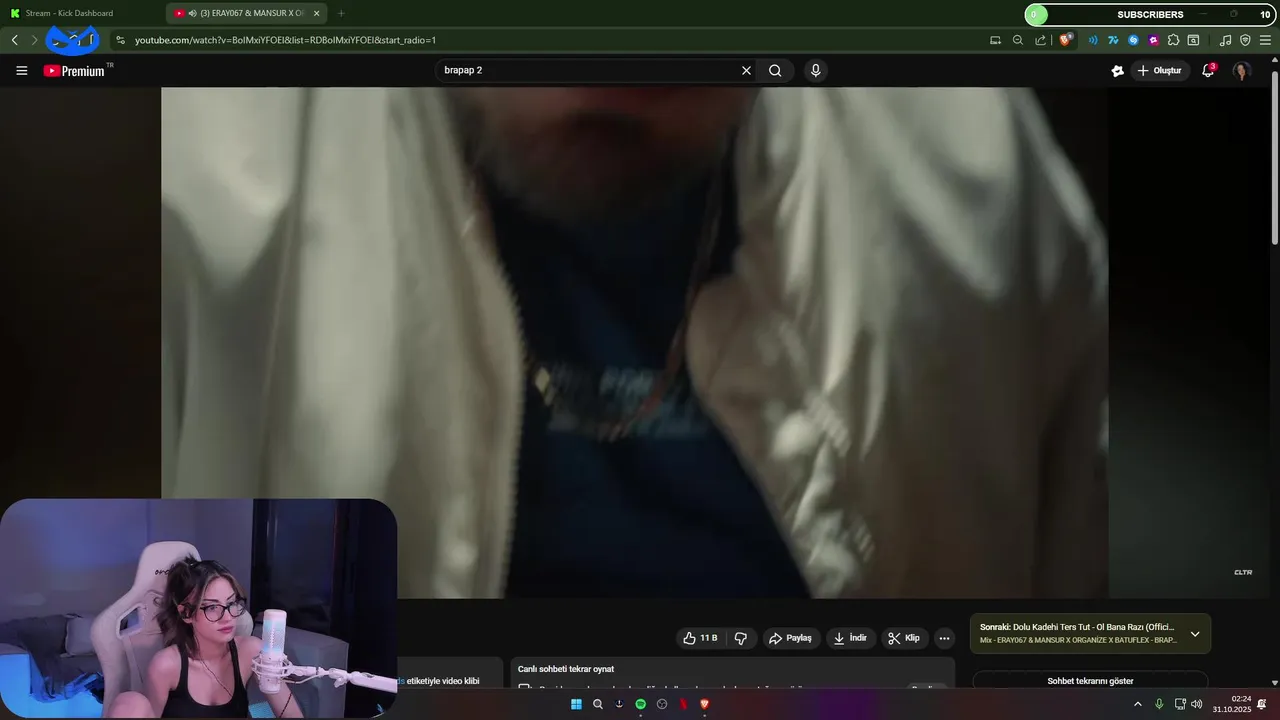Focus the YouTube search field
This screenshot has width=1280, height=720.
(590, 70)
